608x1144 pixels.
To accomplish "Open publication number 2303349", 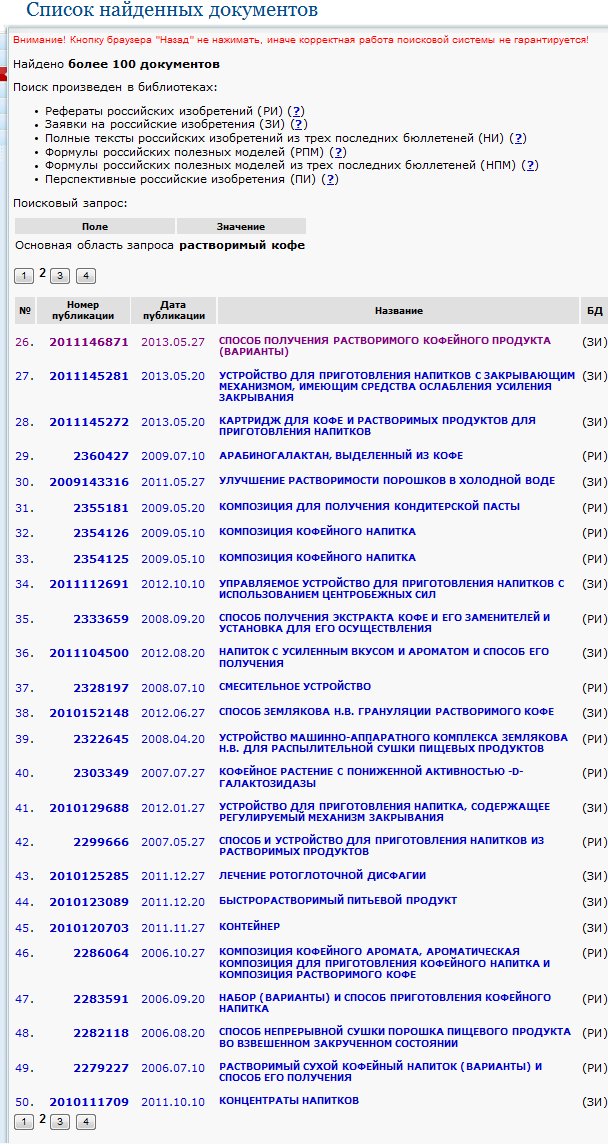I will pos(101,773).
